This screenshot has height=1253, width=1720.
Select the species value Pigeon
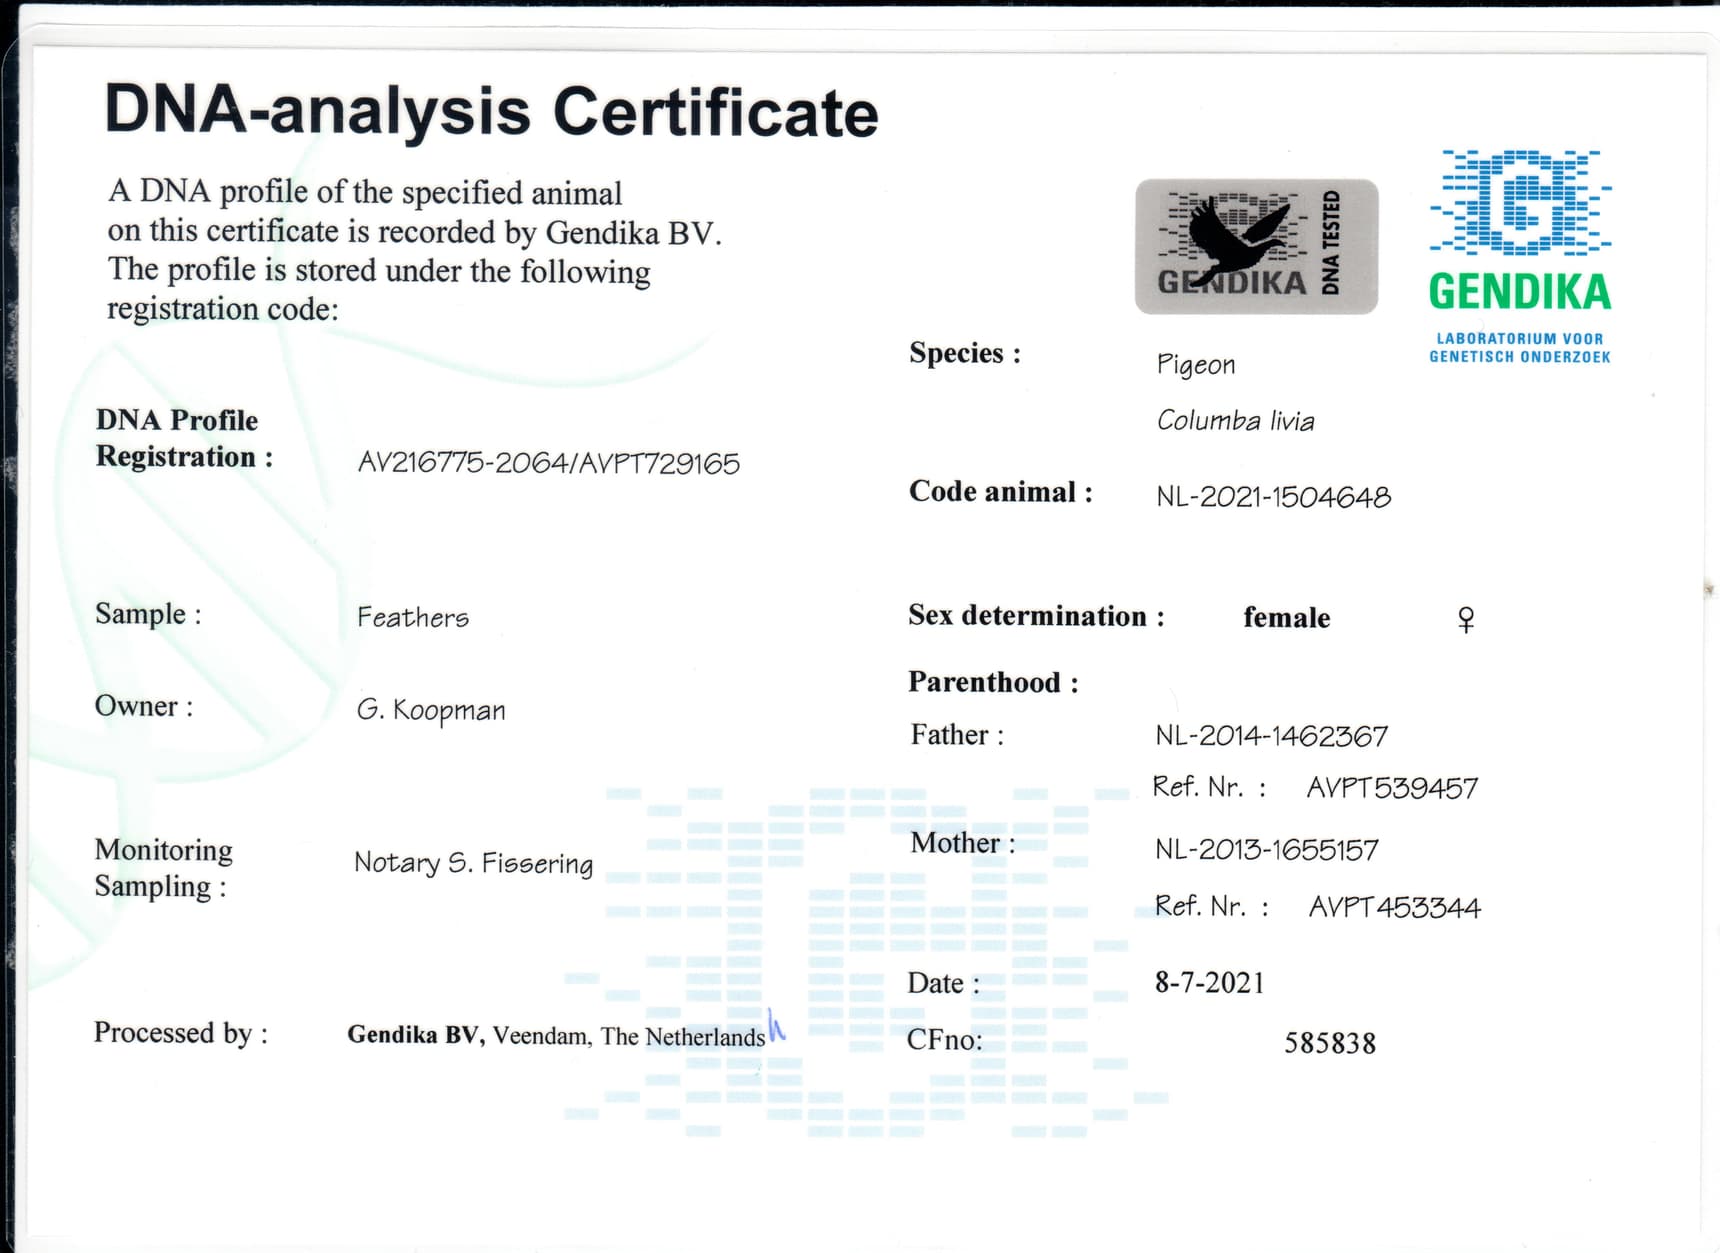[1195, 365]
